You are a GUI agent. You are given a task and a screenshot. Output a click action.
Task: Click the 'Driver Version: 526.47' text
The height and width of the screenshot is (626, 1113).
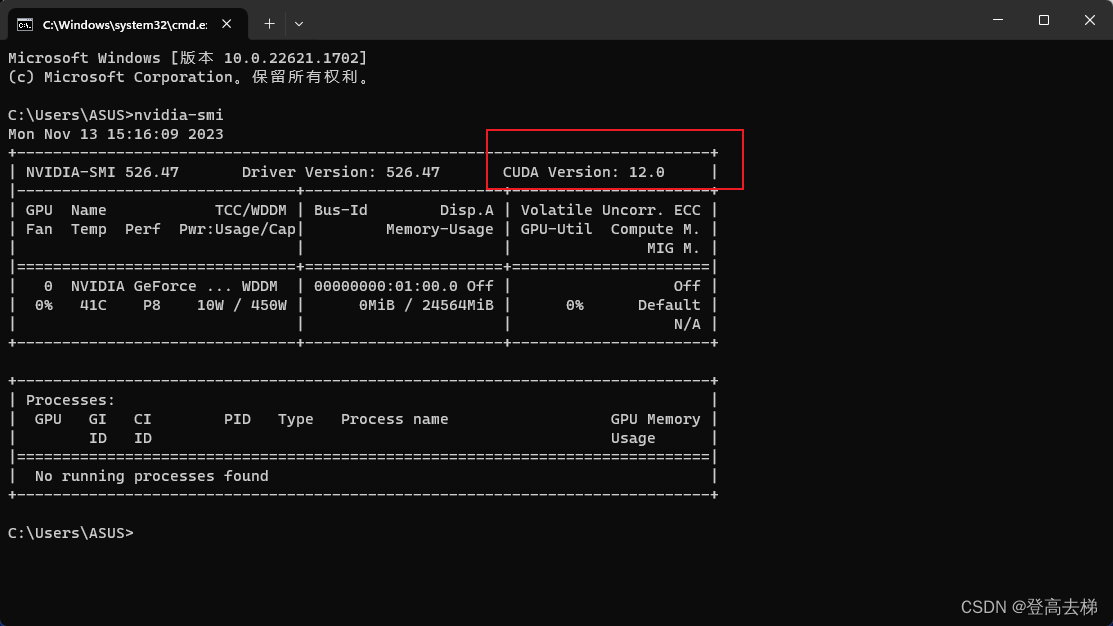pos(341,172)
